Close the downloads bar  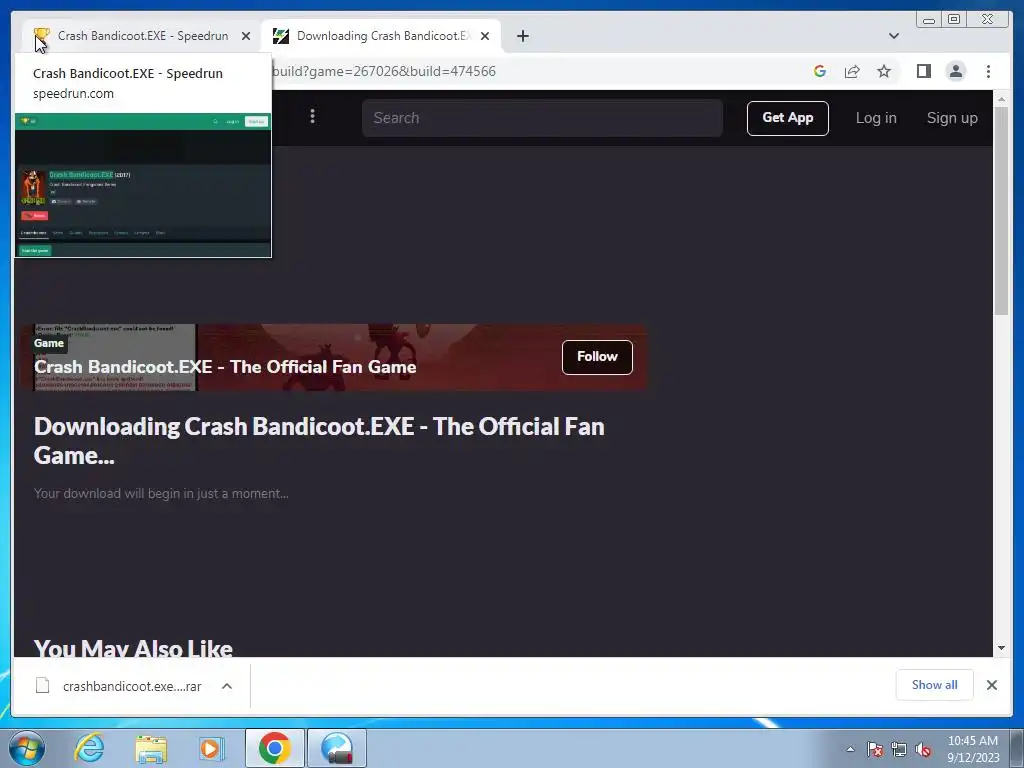click(992, 685)
